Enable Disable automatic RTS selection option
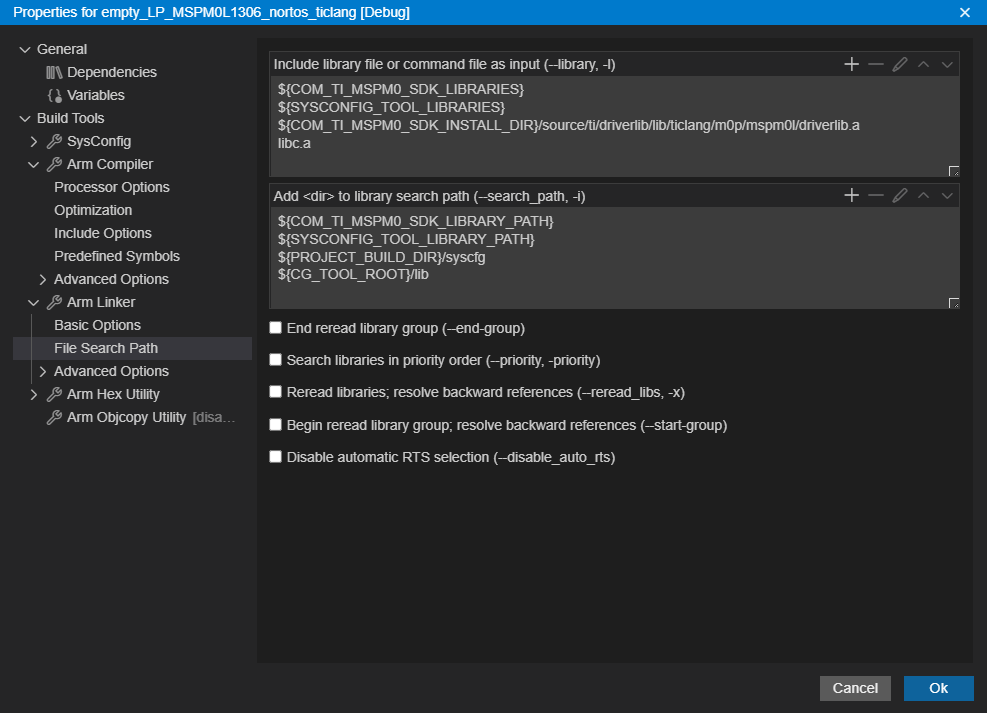 point(276,457)
